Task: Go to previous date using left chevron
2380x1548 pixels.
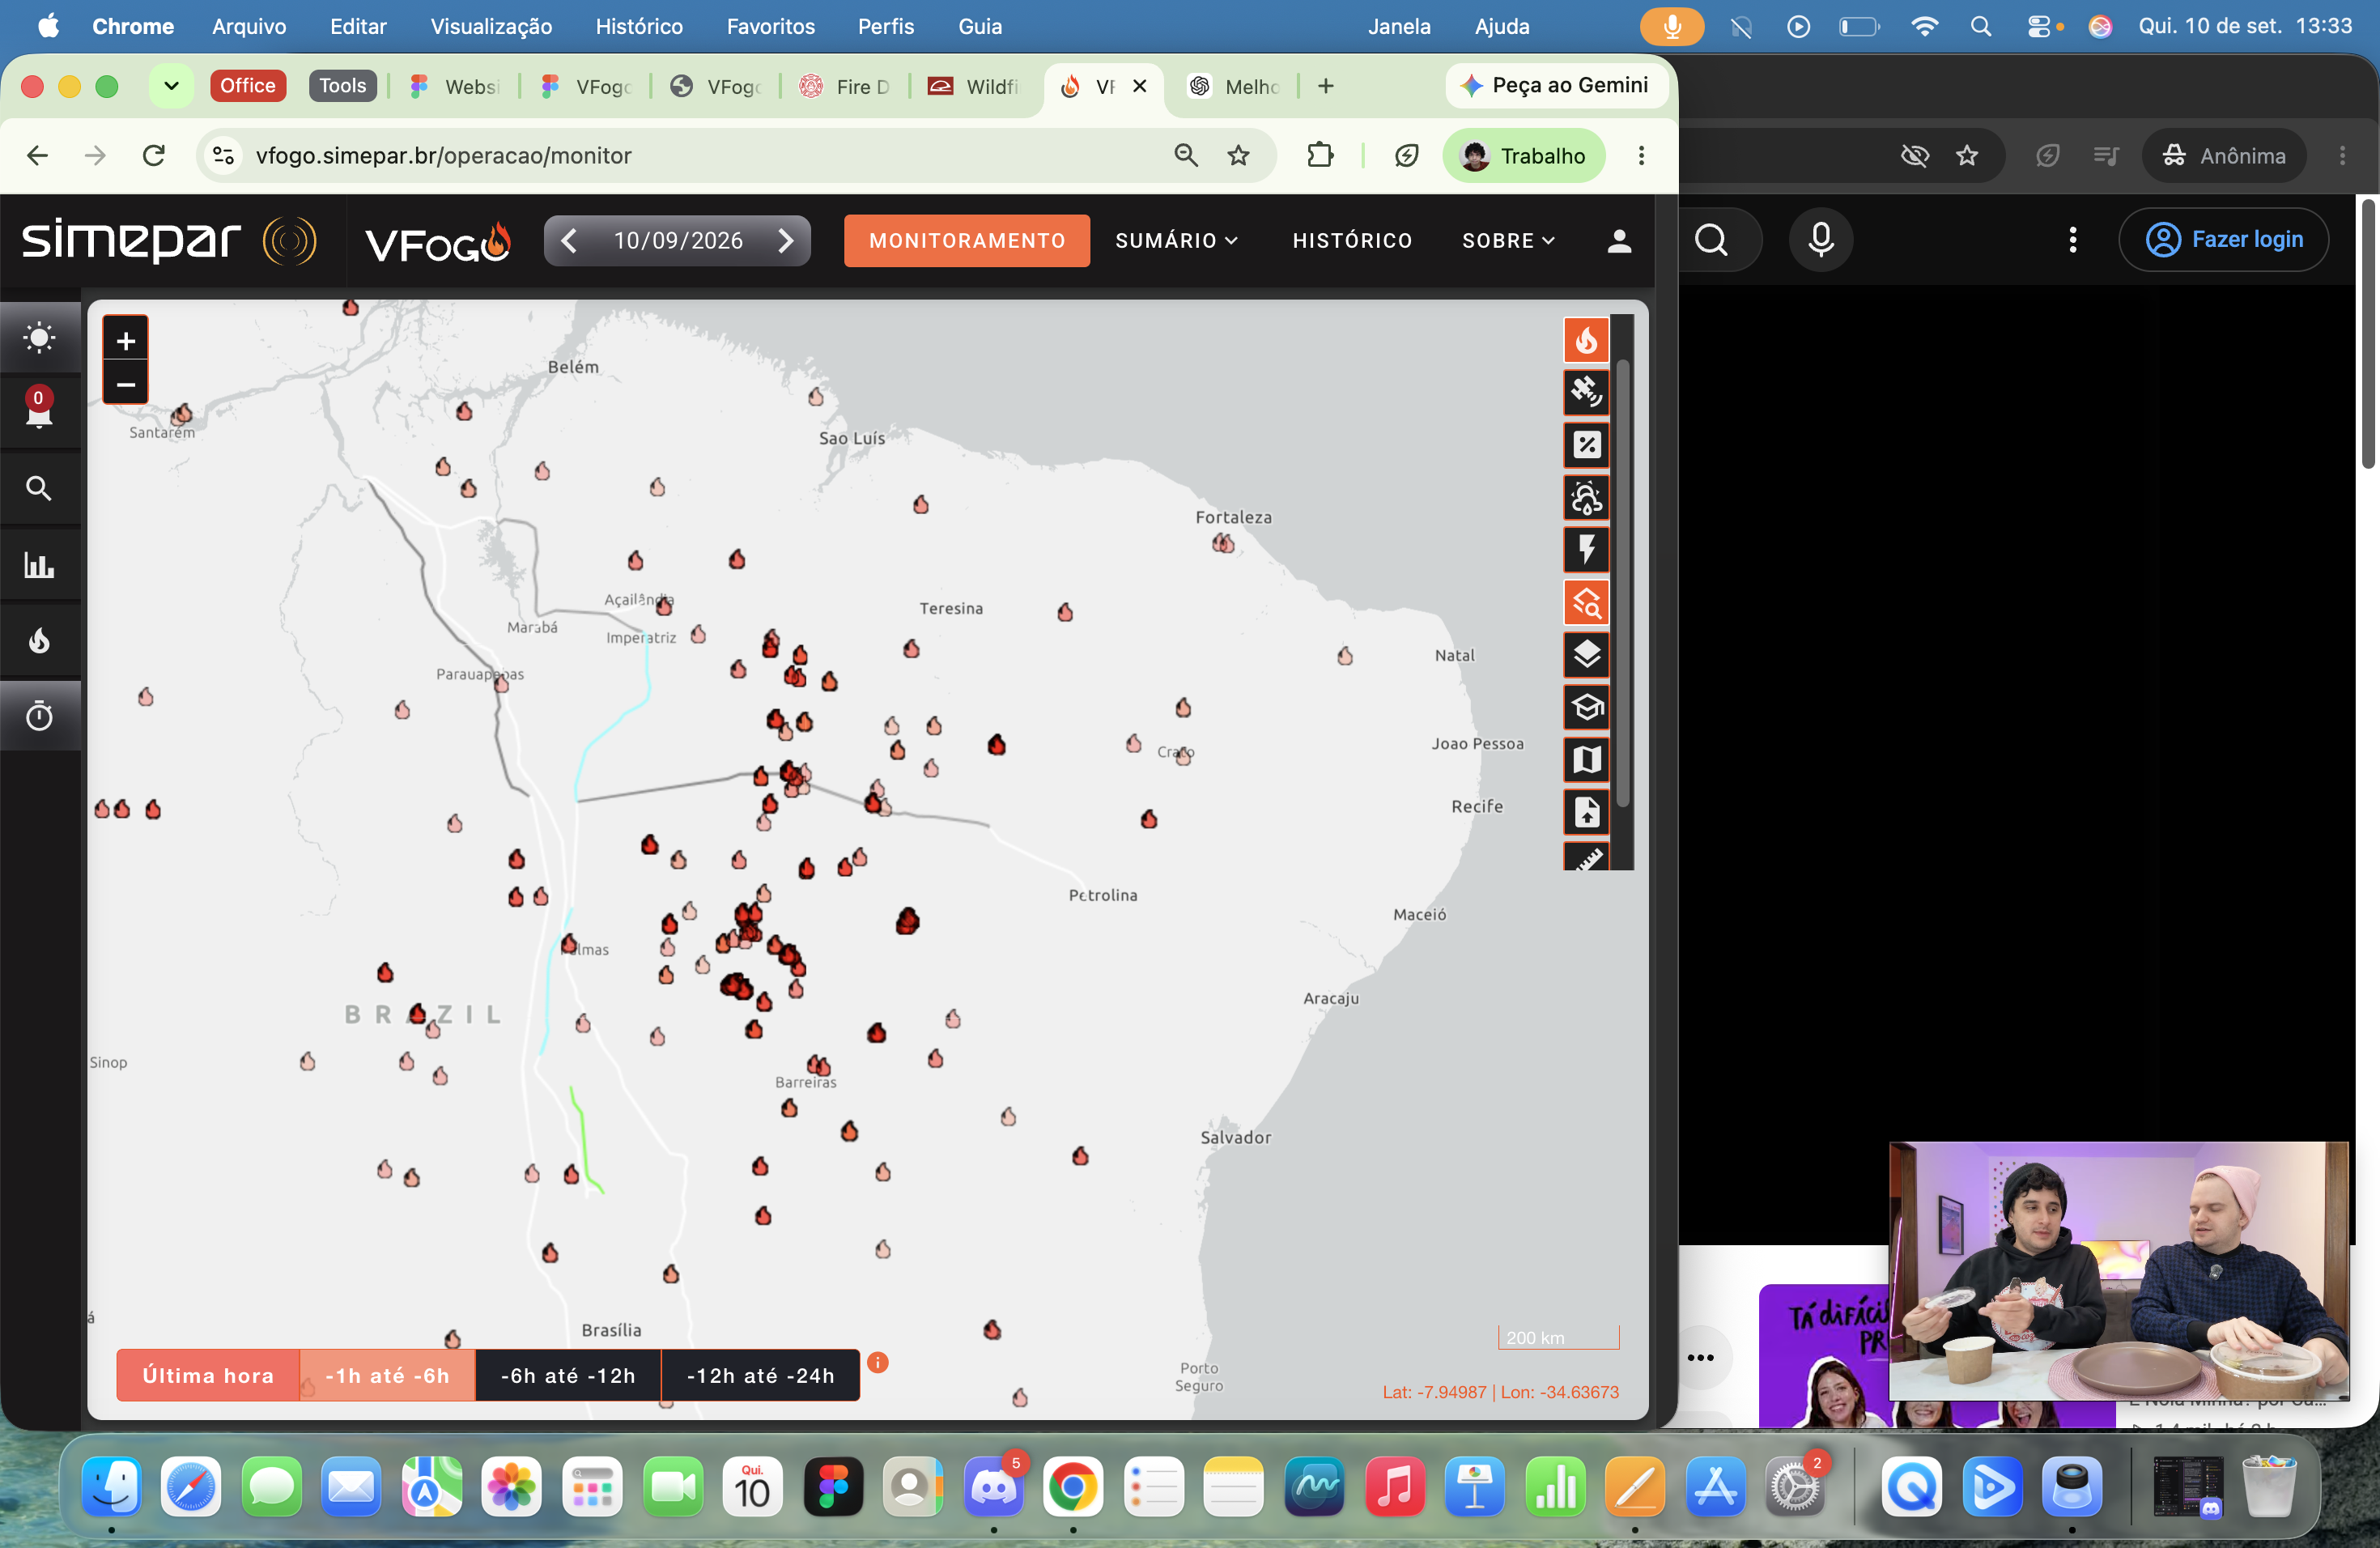Action: coord(569,240)
